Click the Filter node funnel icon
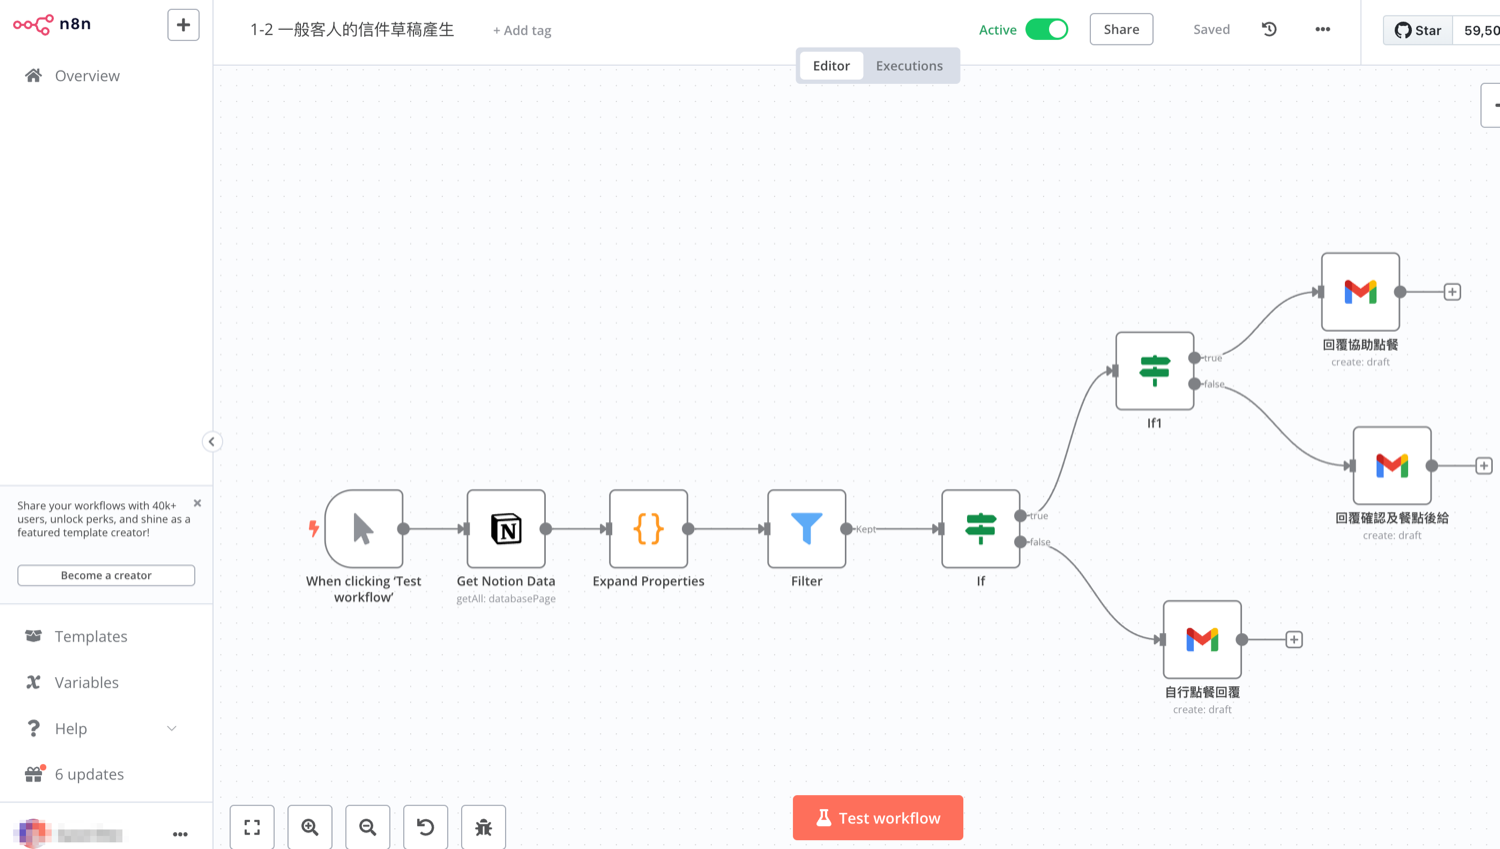Screen dimensions: 1500x849 [807, 528]
